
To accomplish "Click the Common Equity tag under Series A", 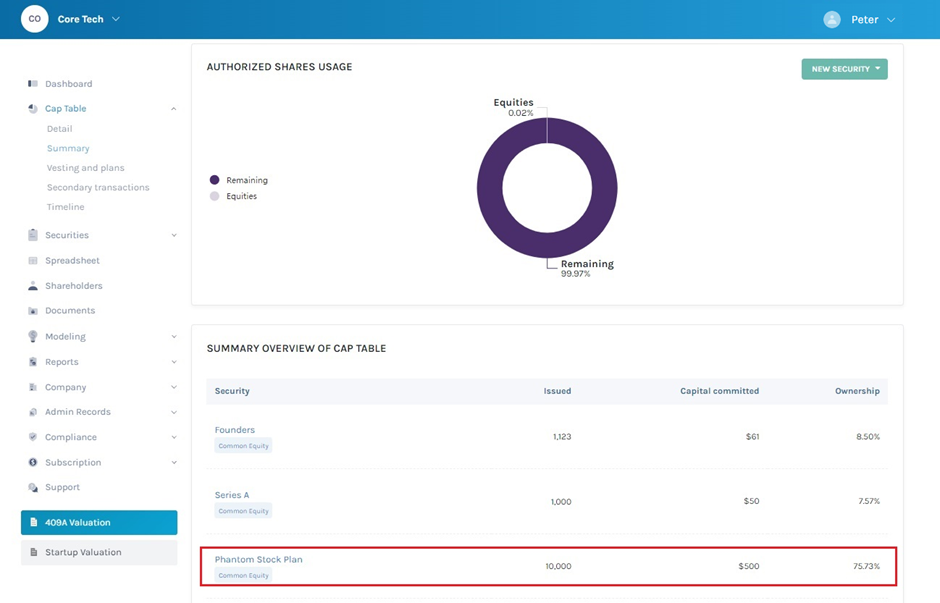I will coord(243,511).
